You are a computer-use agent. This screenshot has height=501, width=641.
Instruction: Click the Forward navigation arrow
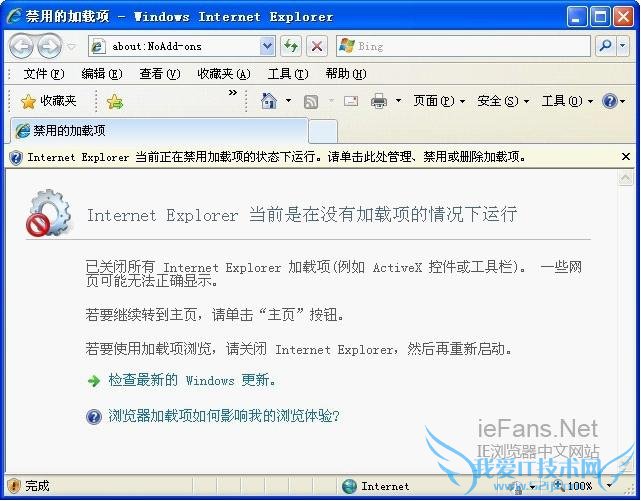click(49, 46)
